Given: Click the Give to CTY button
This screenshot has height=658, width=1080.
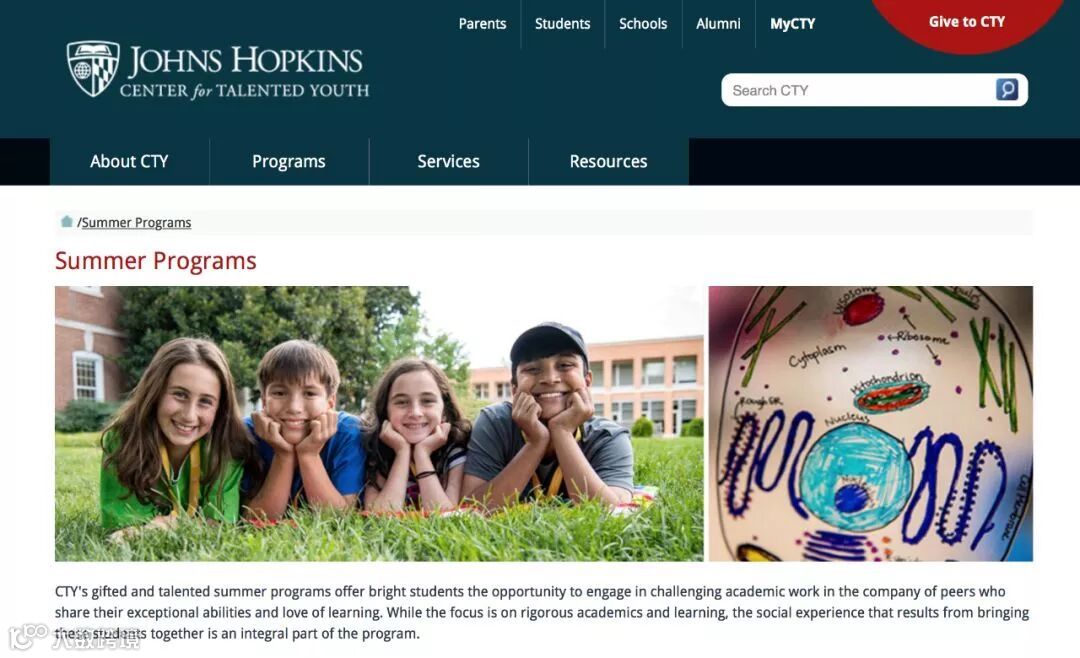Looking at the screenshot, I should [966, 22].
